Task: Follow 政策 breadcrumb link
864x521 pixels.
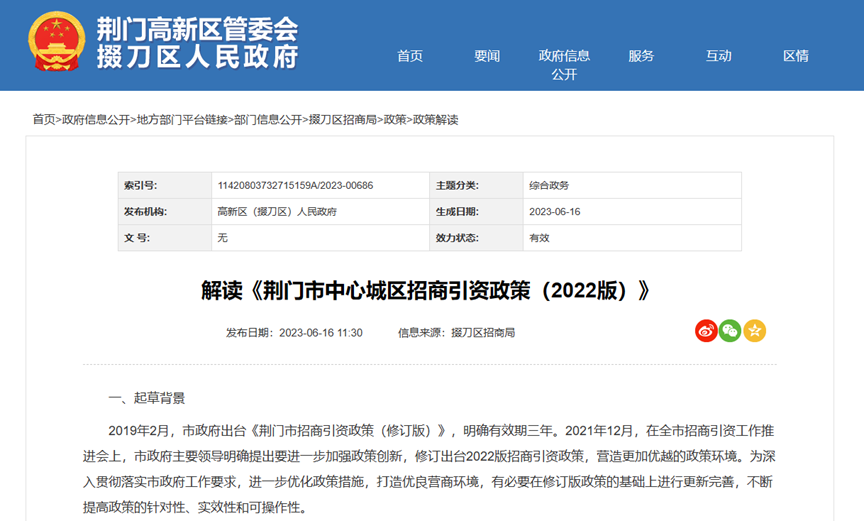Action: pyautogui.click(x=395, y=120)
